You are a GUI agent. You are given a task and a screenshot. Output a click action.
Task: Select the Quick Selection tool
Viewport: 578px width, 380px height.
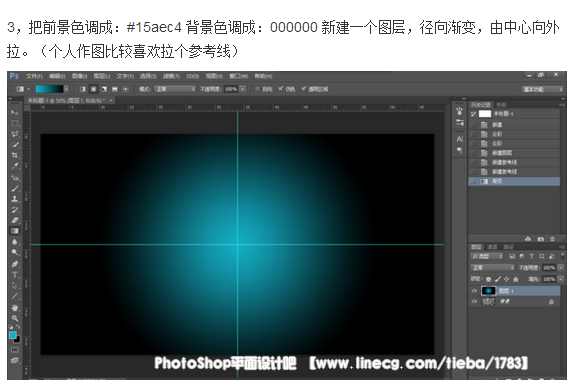coord(15,144)
